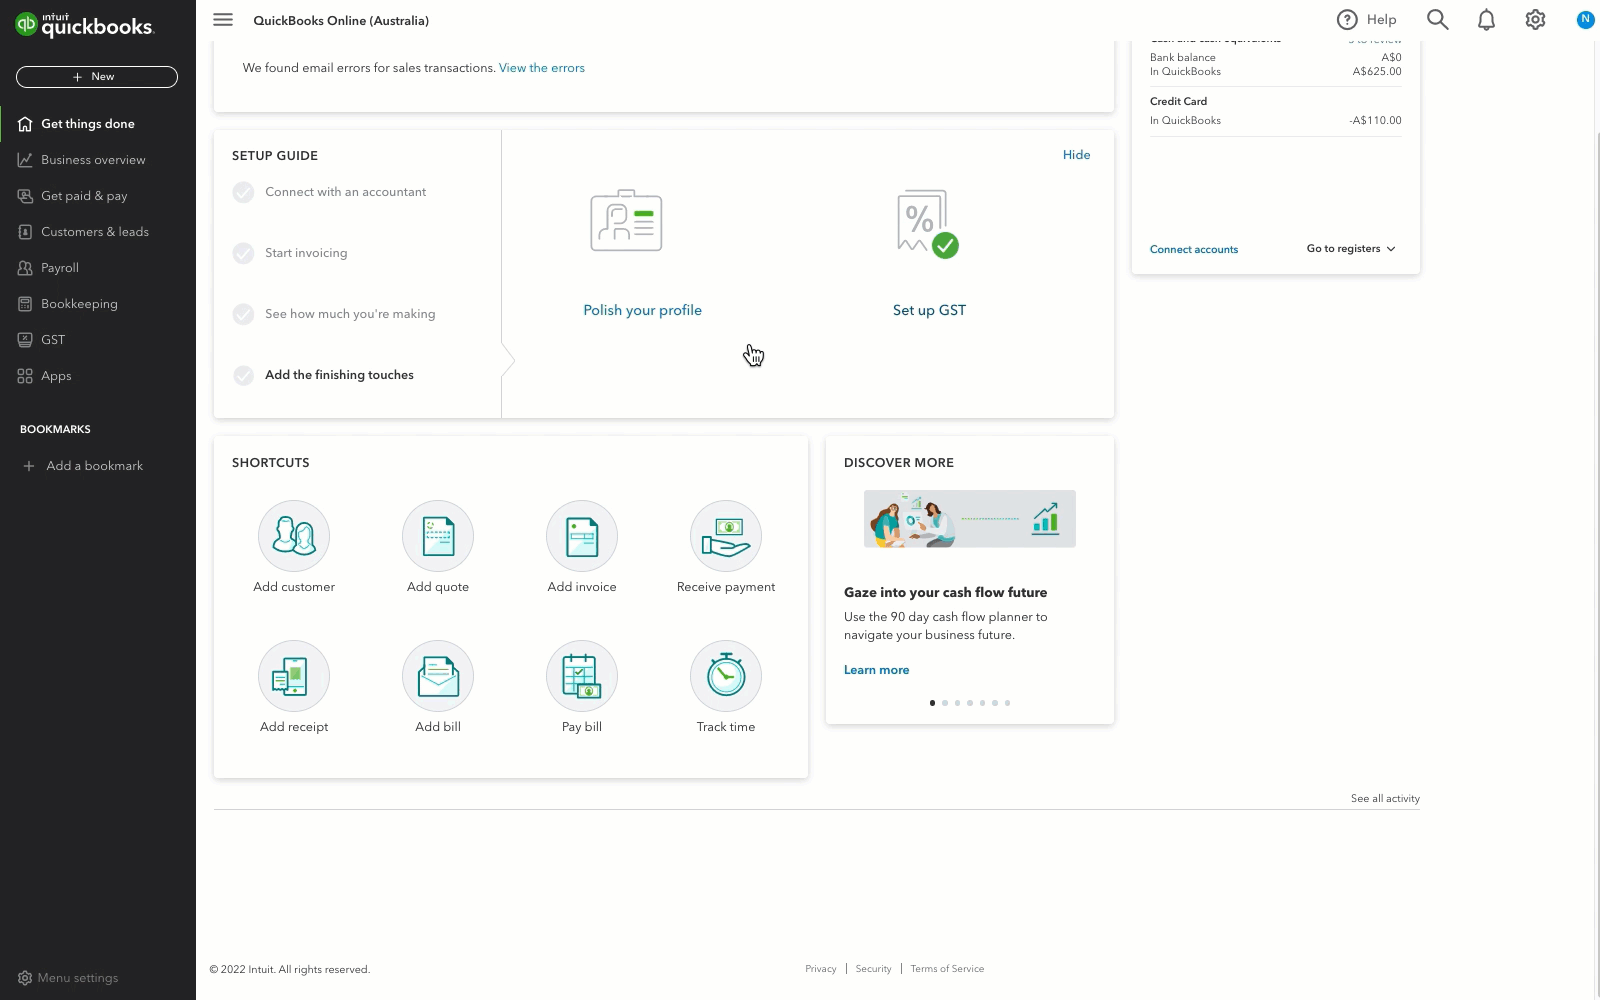Screen dimensions: 1600x1000
Task: Click the Help question mark icon
Action: [1347, 20]
